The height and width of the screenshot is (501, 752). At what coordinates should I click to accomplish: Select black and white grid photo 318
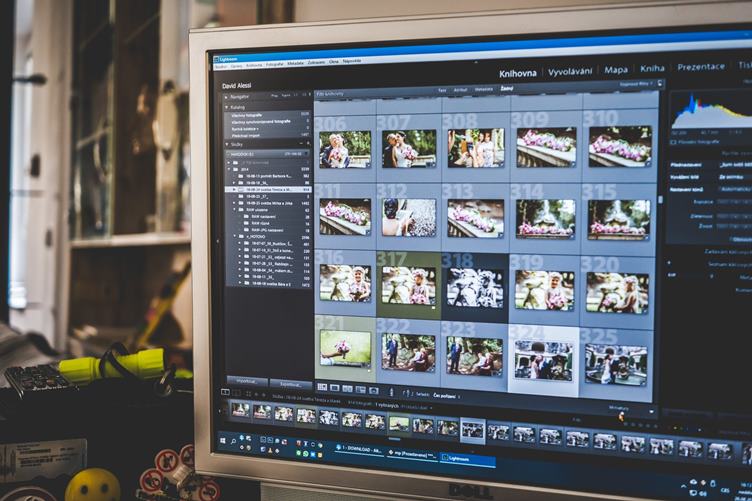click(x=475, y=287)
